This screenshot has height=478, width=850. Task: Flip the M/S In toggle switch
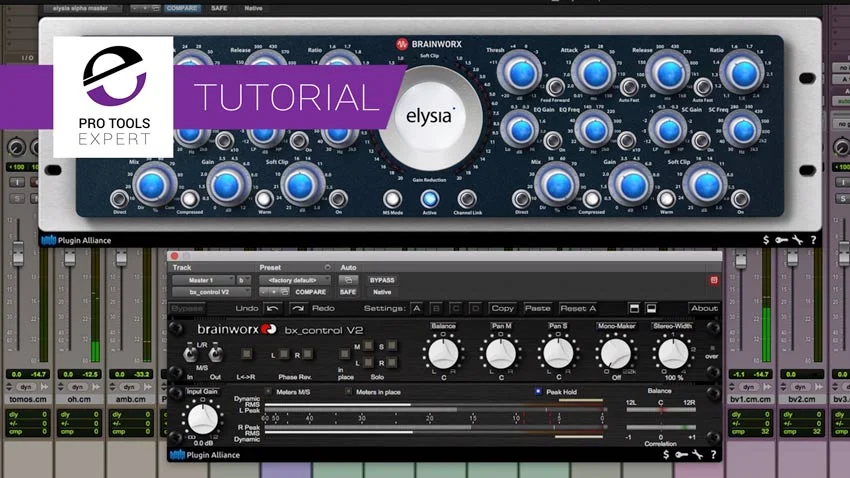coord(190,353)
